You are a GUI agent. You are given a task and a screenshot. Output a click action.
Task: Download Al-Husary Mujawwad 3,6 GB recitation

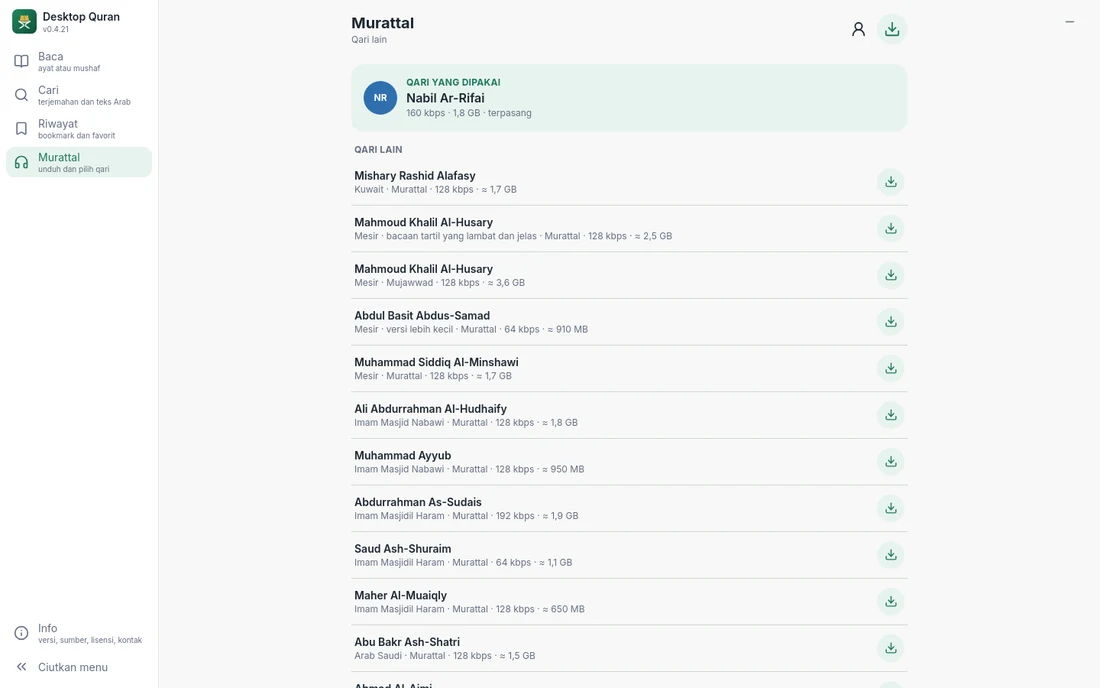click(x=890, y=276)
